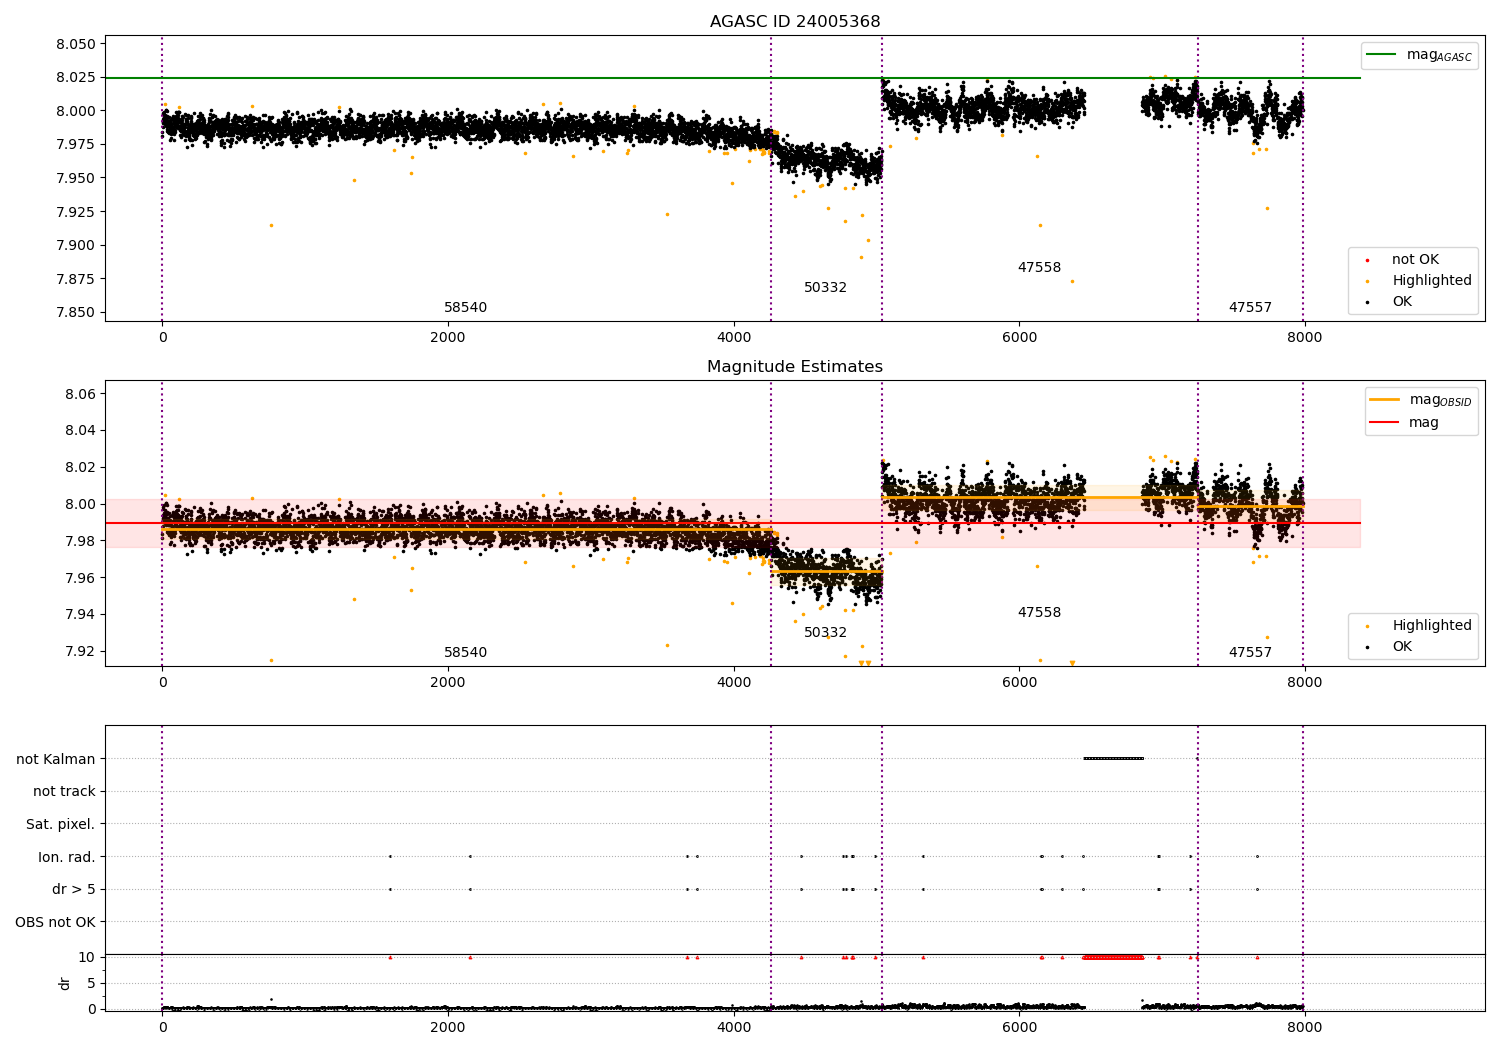Select the mag AGASC legend entry
Image resolution: width=1500 pixels, height=1050 pixels.
tap(1419, 55)
